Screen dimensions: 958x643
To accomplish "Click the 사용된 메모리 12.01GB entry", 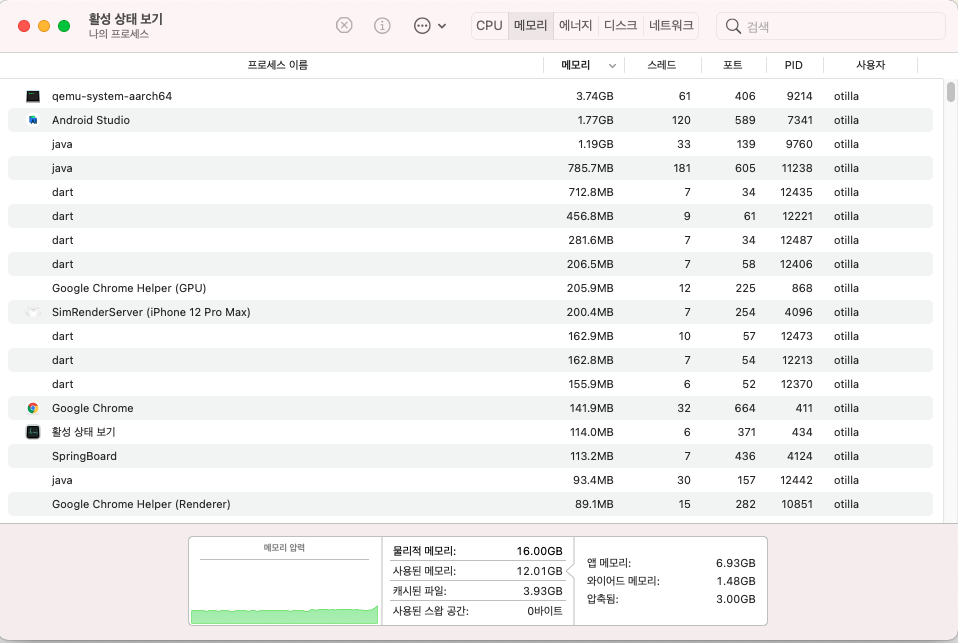I will pos(477,571).
